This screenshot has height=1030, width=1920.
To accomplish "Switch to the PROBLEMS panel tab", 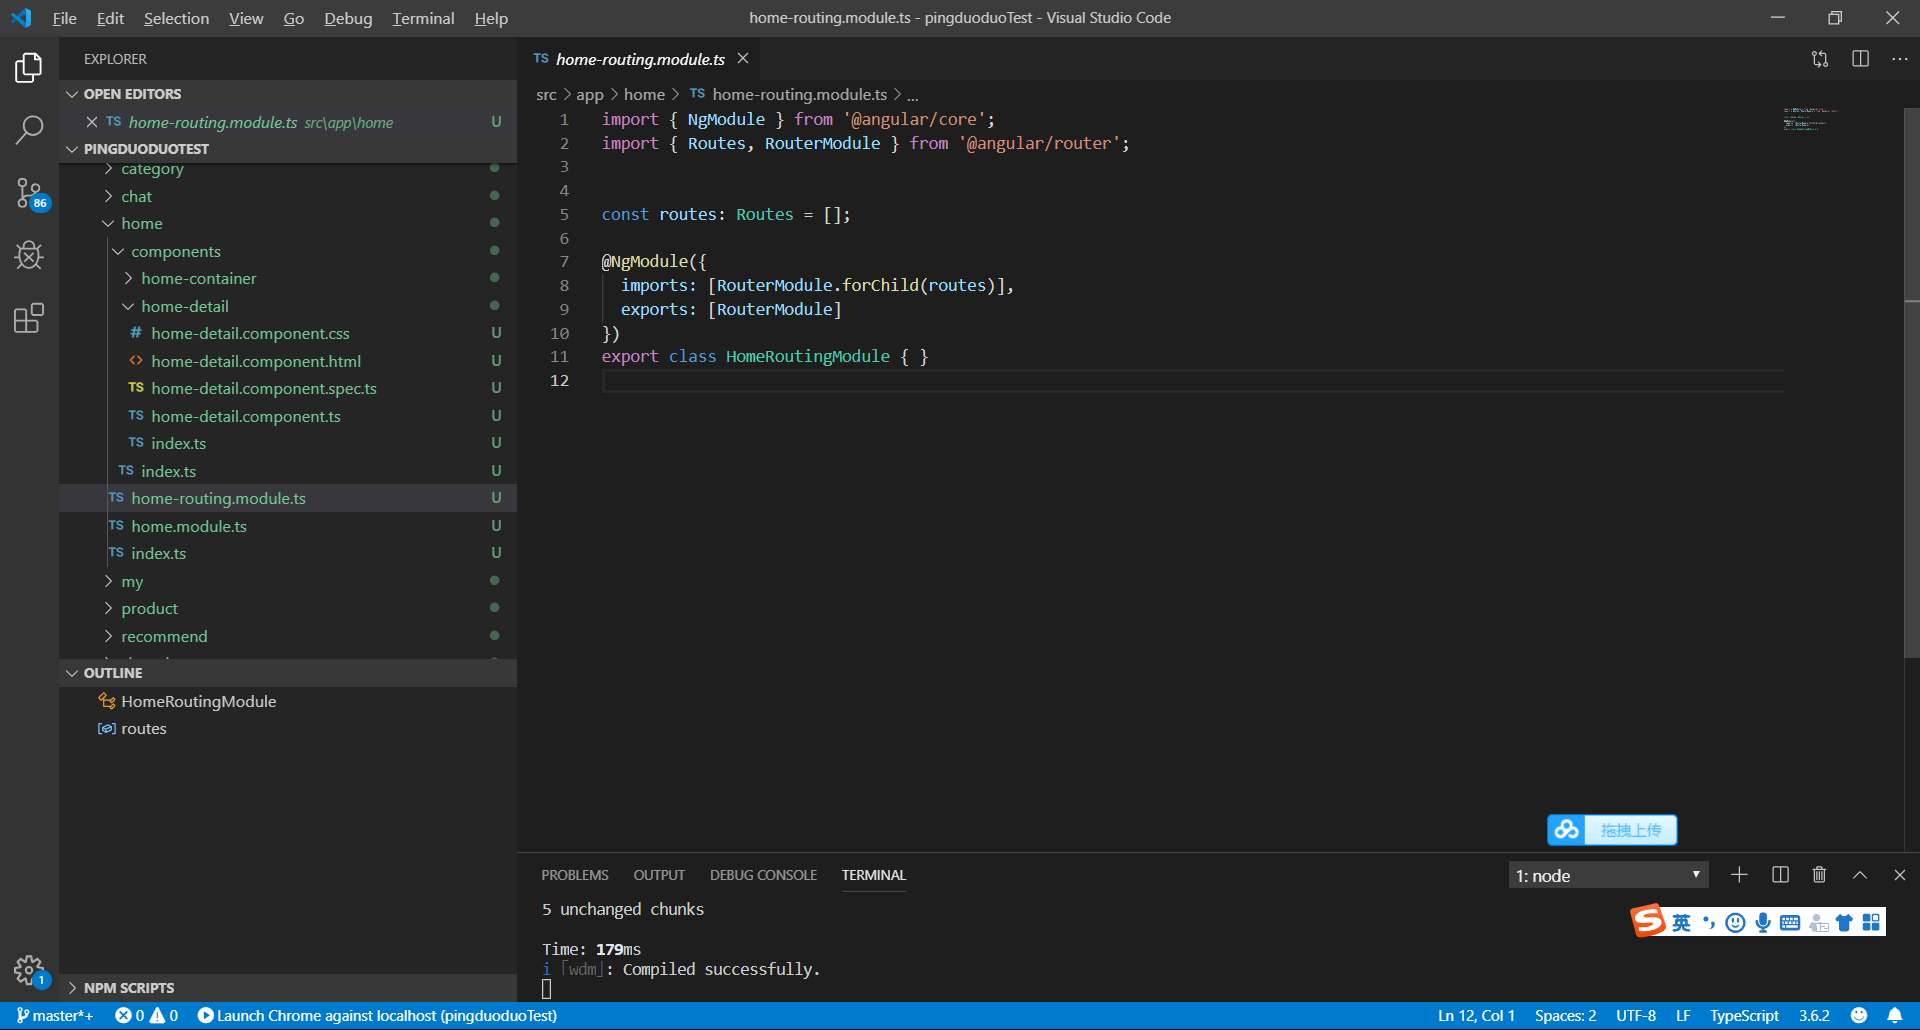I will click(575, 875).
